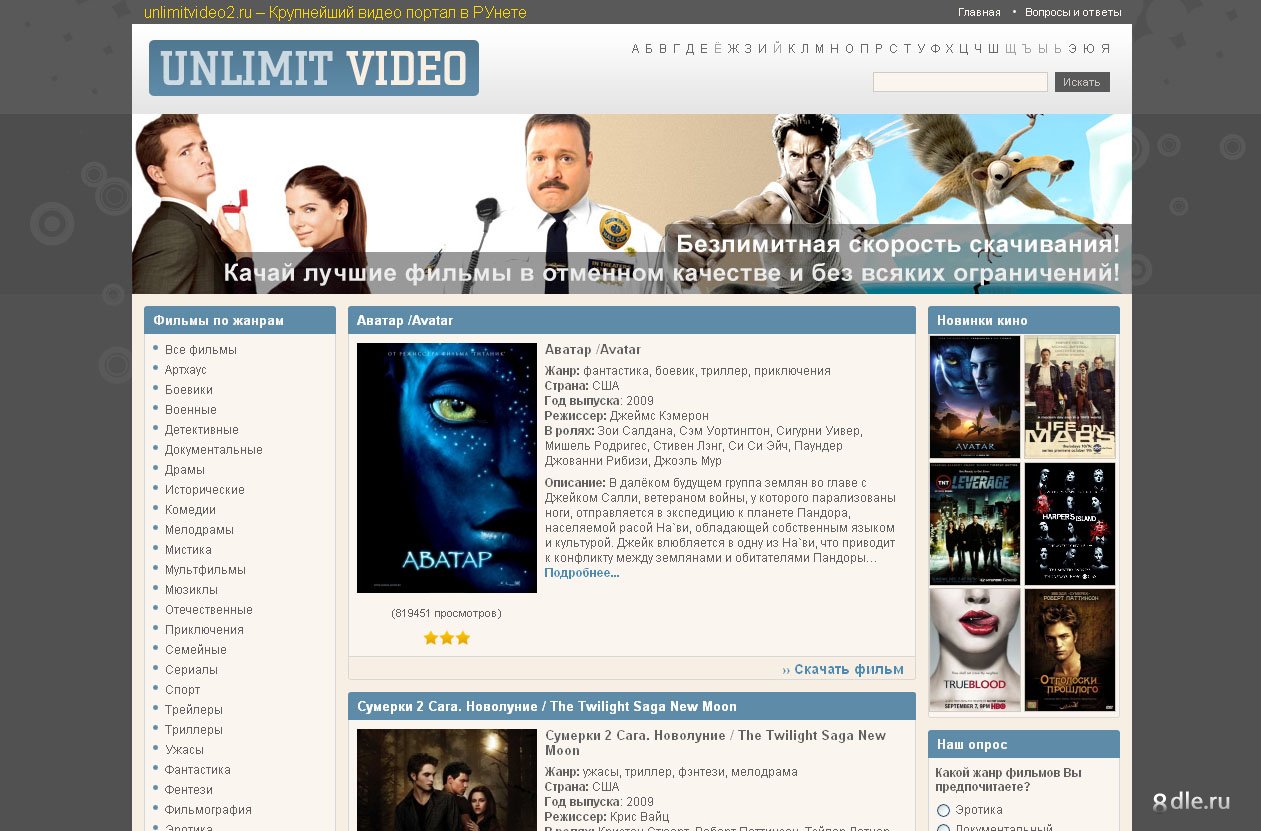Rate Avatar using the gold star rating
This screenshot has width=1261, height=831.
[x=447, y=638]
